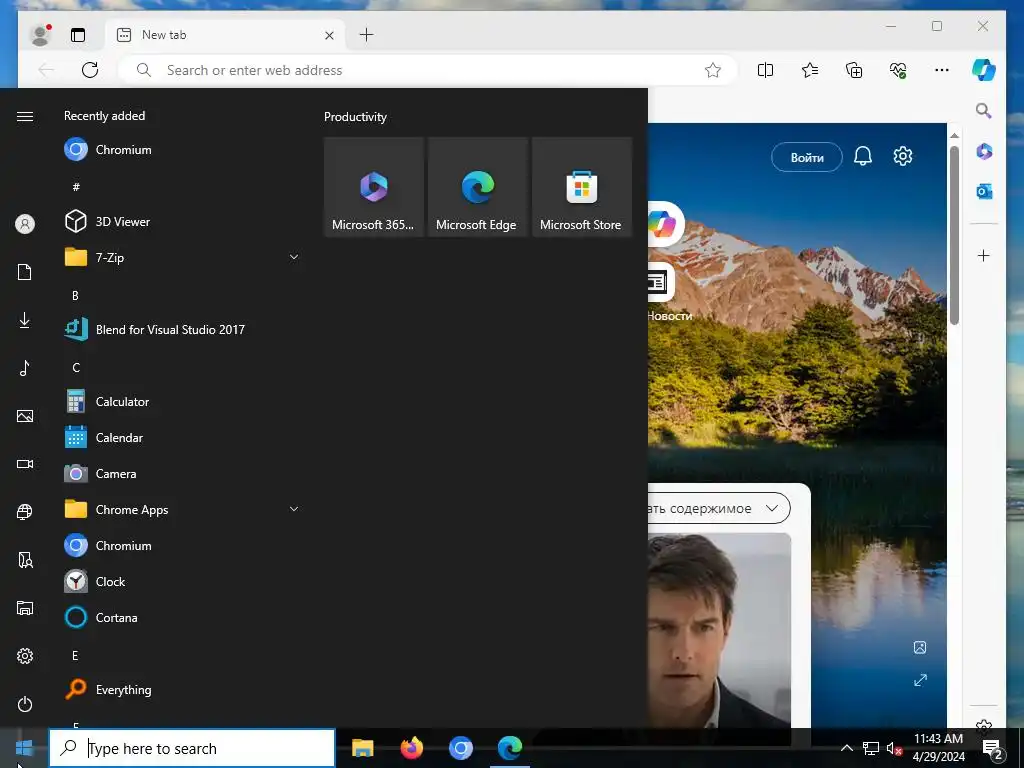
Task: Open the Power options button
Action: tap(25, 704)
